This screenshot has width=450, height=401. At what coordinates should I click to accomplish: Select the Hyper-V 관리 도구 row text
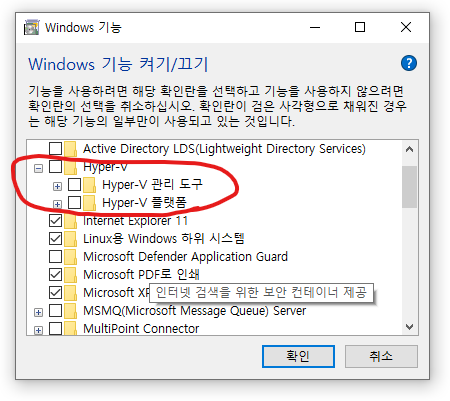coord(152,184)
